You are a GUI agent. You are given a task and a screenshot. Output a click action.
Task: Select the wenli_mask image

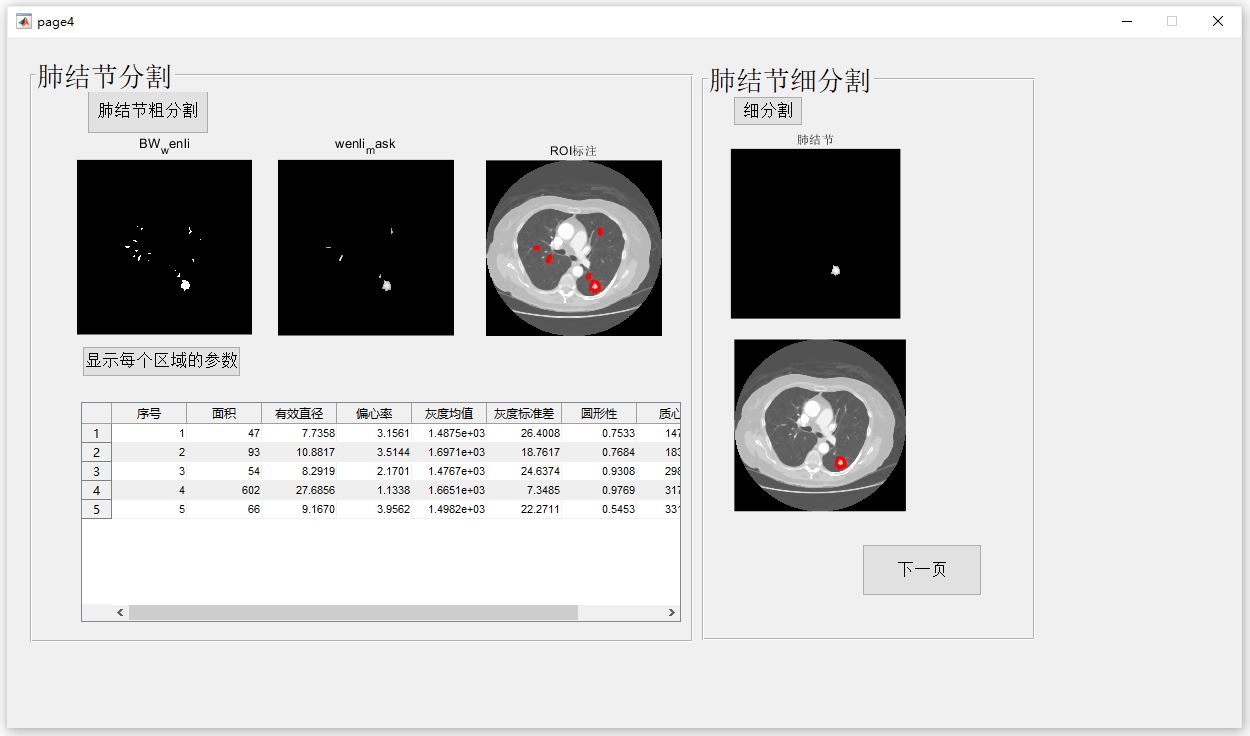point(366,247)
